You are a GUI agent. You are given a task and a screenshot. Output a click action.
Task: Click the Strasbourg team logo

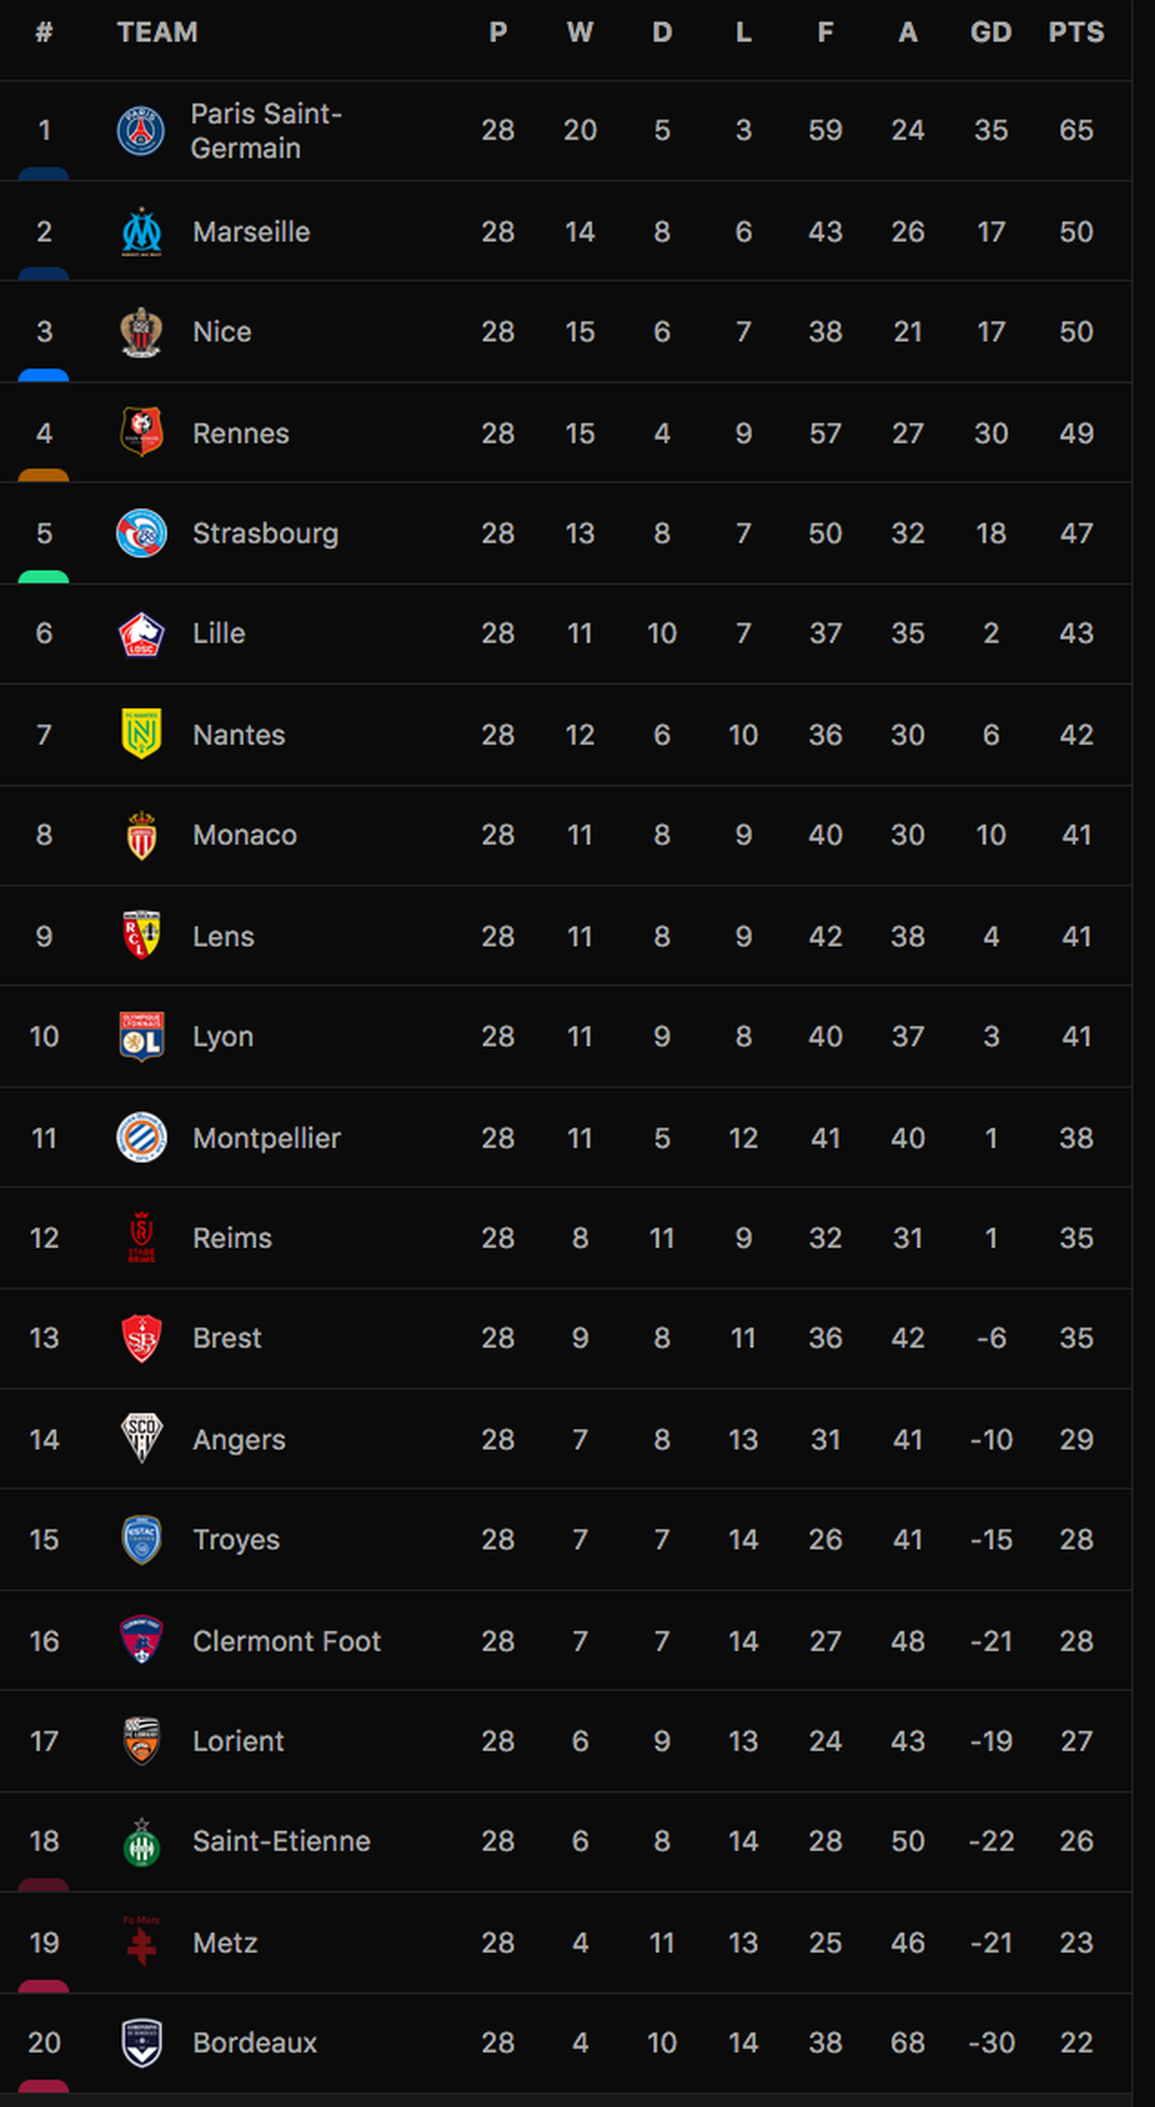141,533
